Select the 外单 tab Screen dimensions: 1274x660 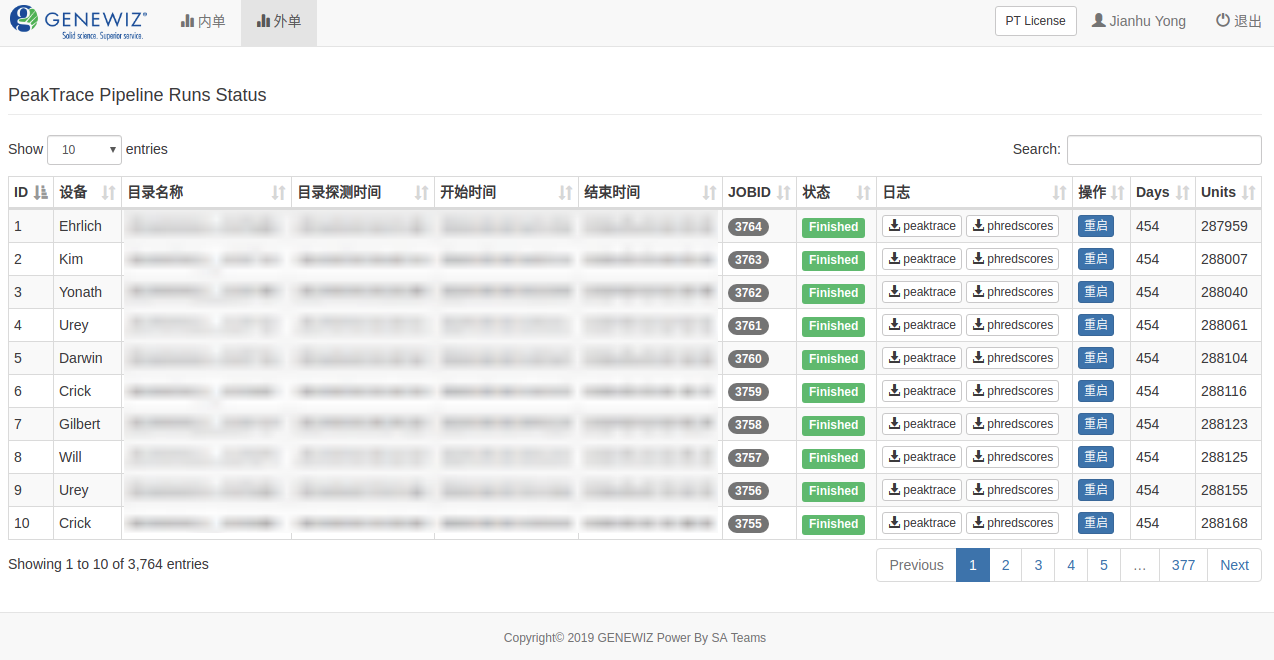[x=279, y=20]
